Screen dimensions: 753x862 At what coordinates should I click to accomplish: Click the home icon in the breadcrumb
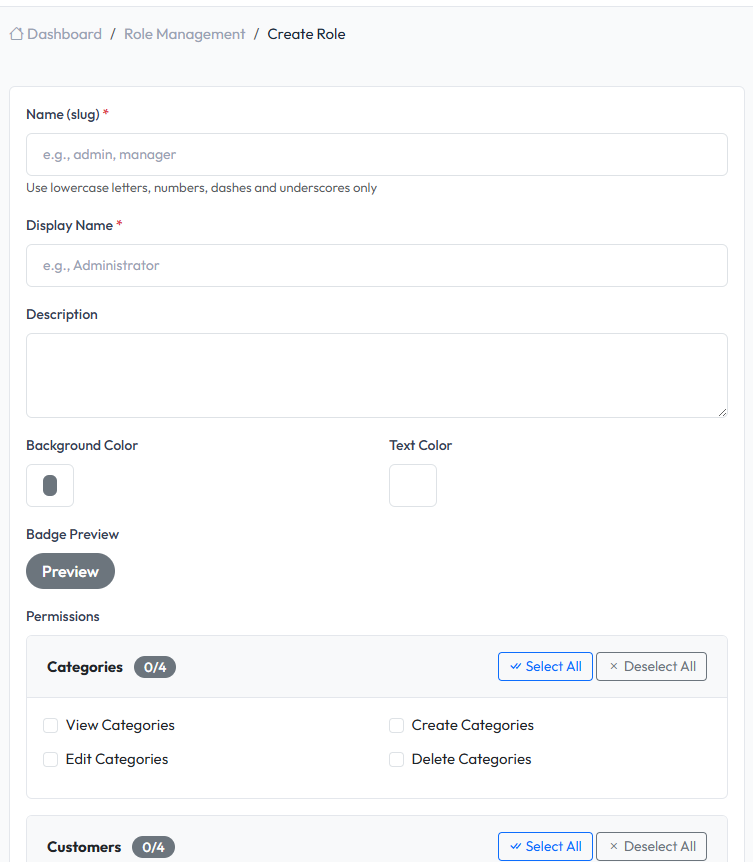16,34
